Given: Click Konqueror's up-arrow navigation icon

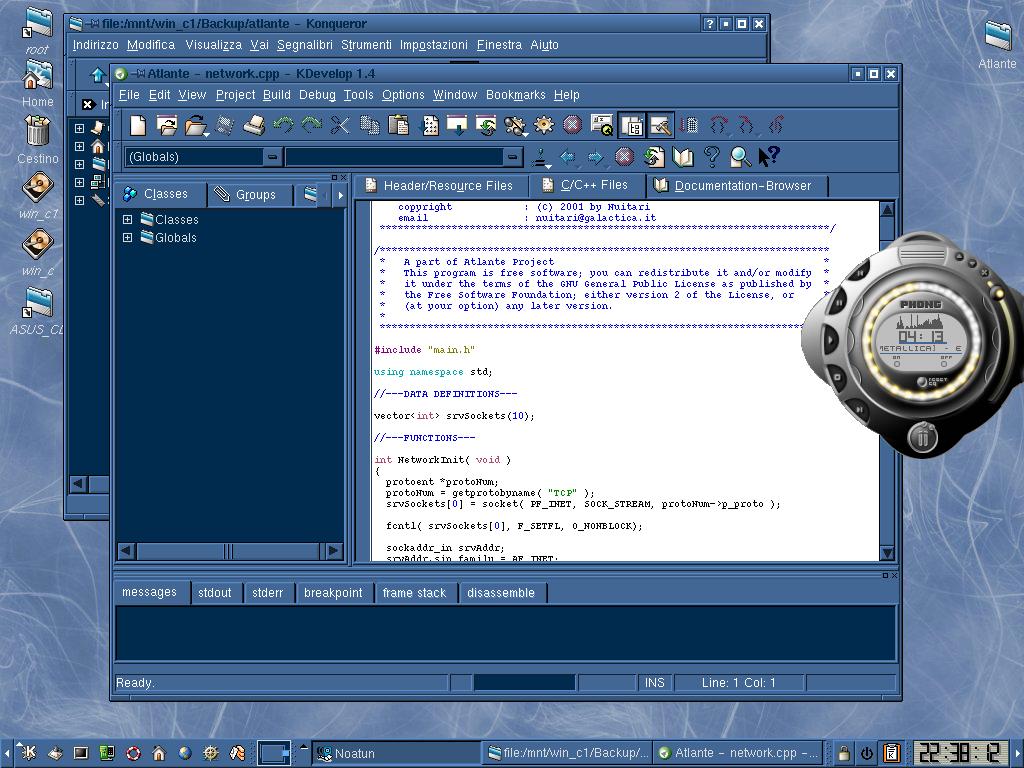Looking at the screenshot, I should pyautogui.click(x=98, y=74).
